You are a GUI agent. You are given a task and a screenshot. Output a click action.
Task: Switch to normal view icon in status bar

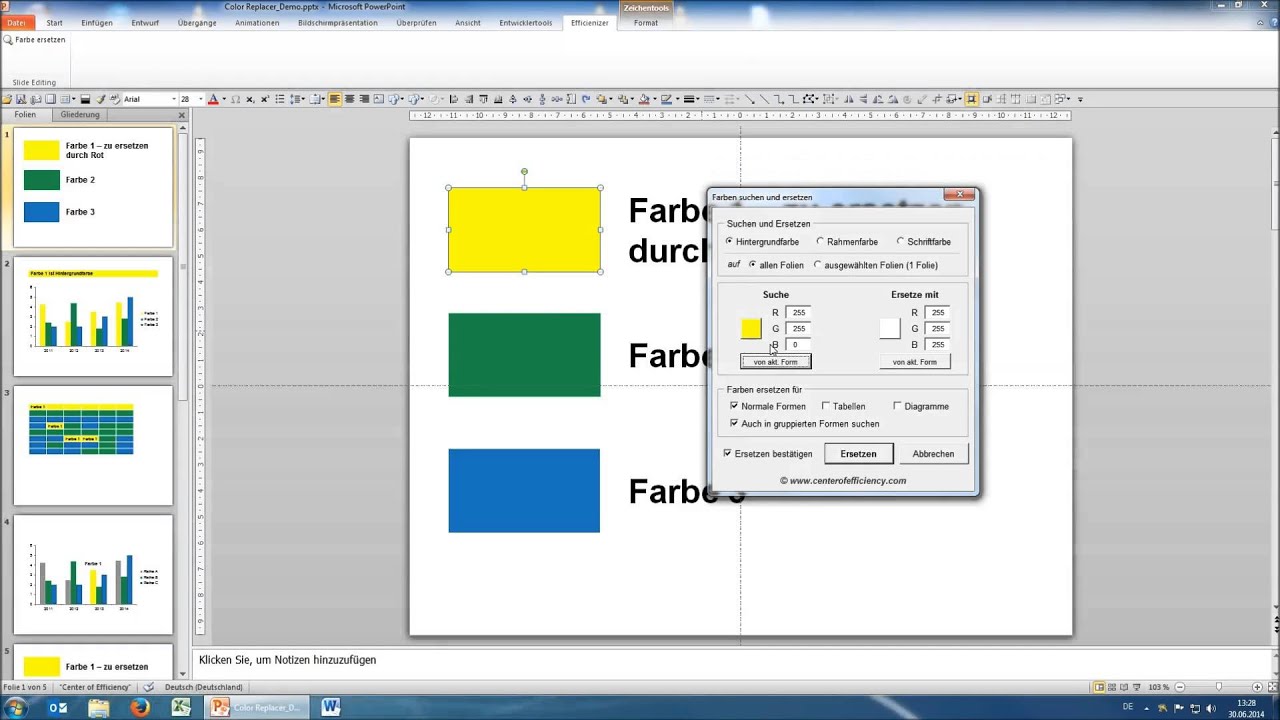1100,687
